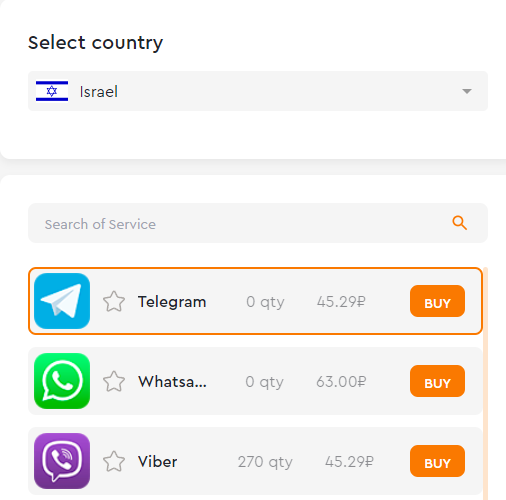Click the service list scrollbar
Viewport: 506px width, 500px height.
point(485,383)
